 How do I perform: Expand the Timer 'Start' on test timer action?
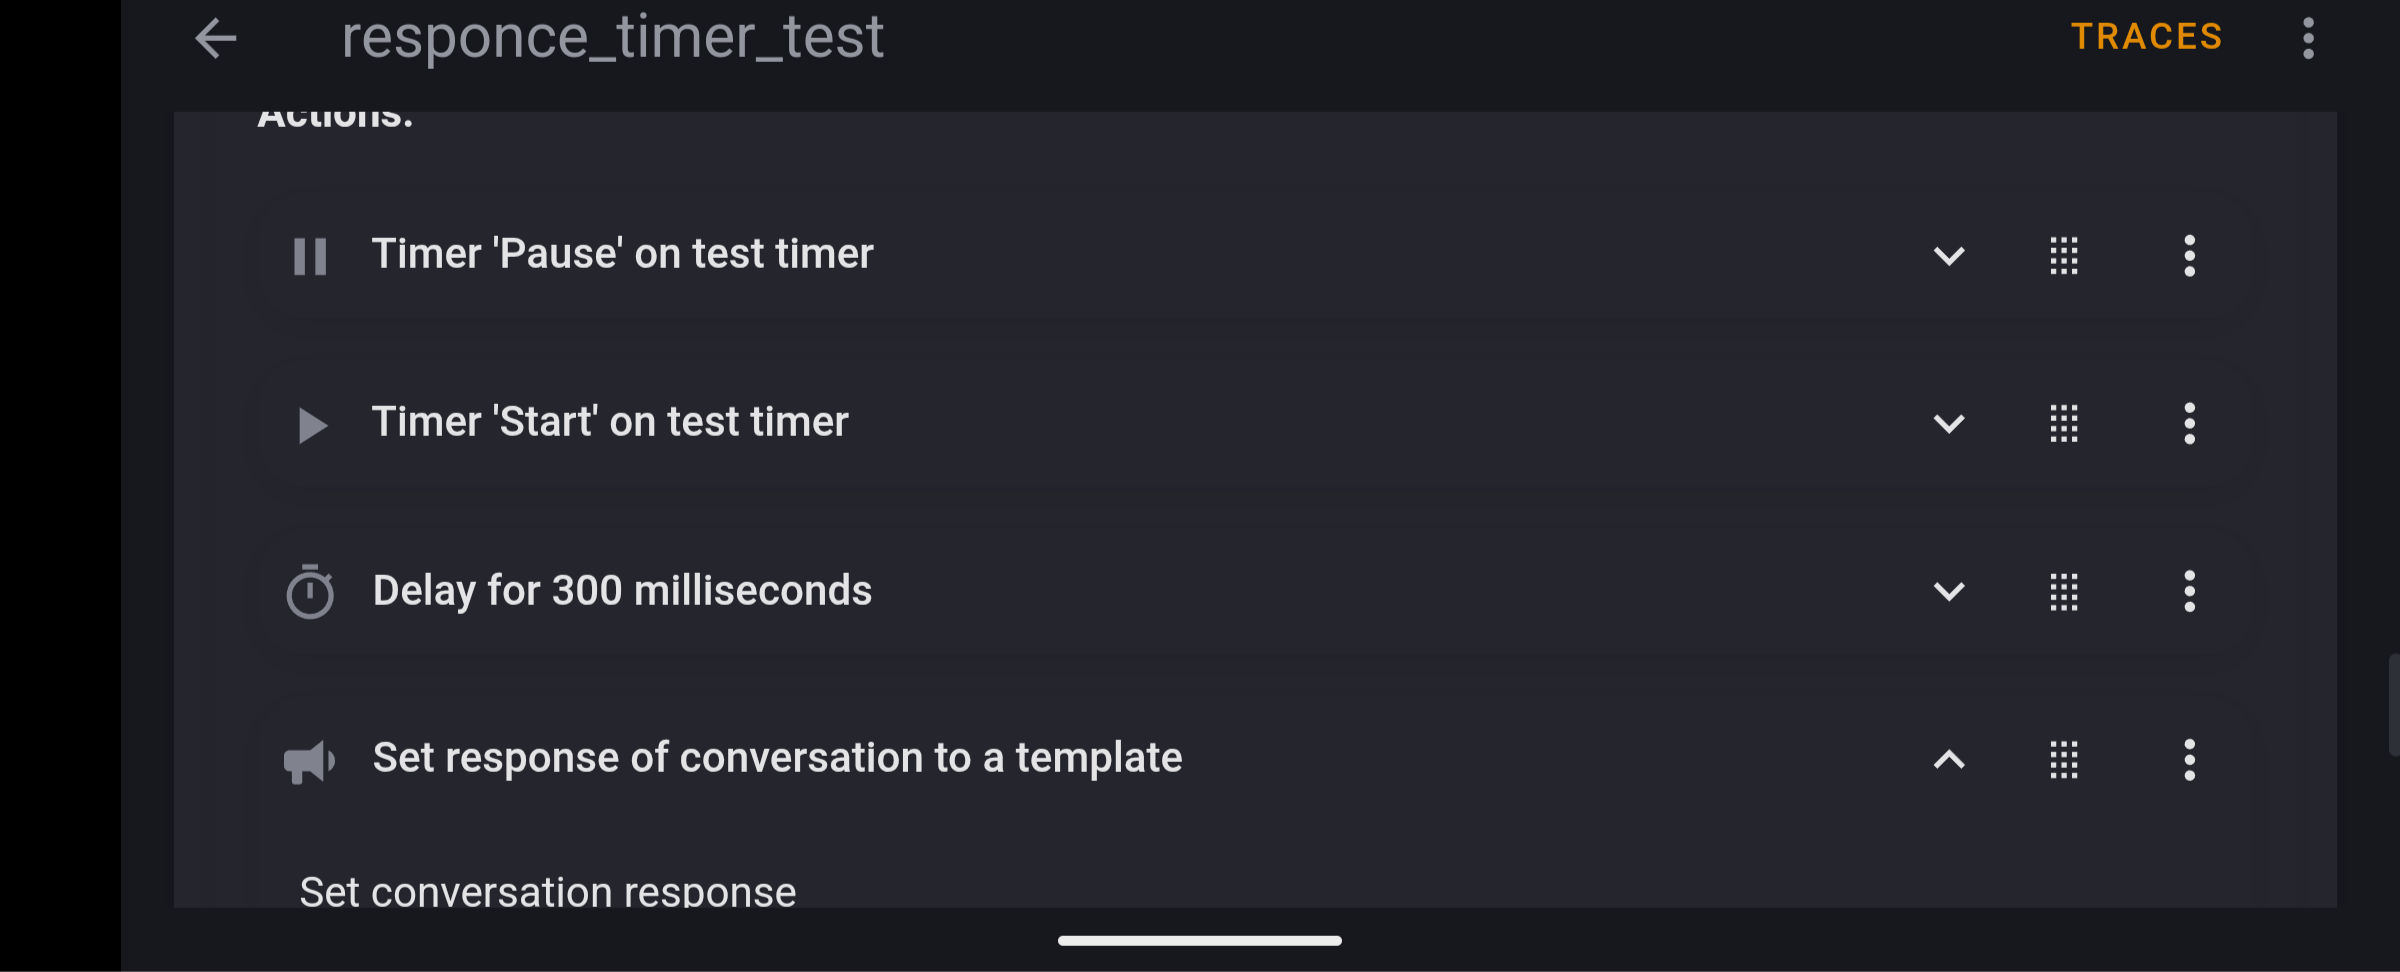point(1949,424)
